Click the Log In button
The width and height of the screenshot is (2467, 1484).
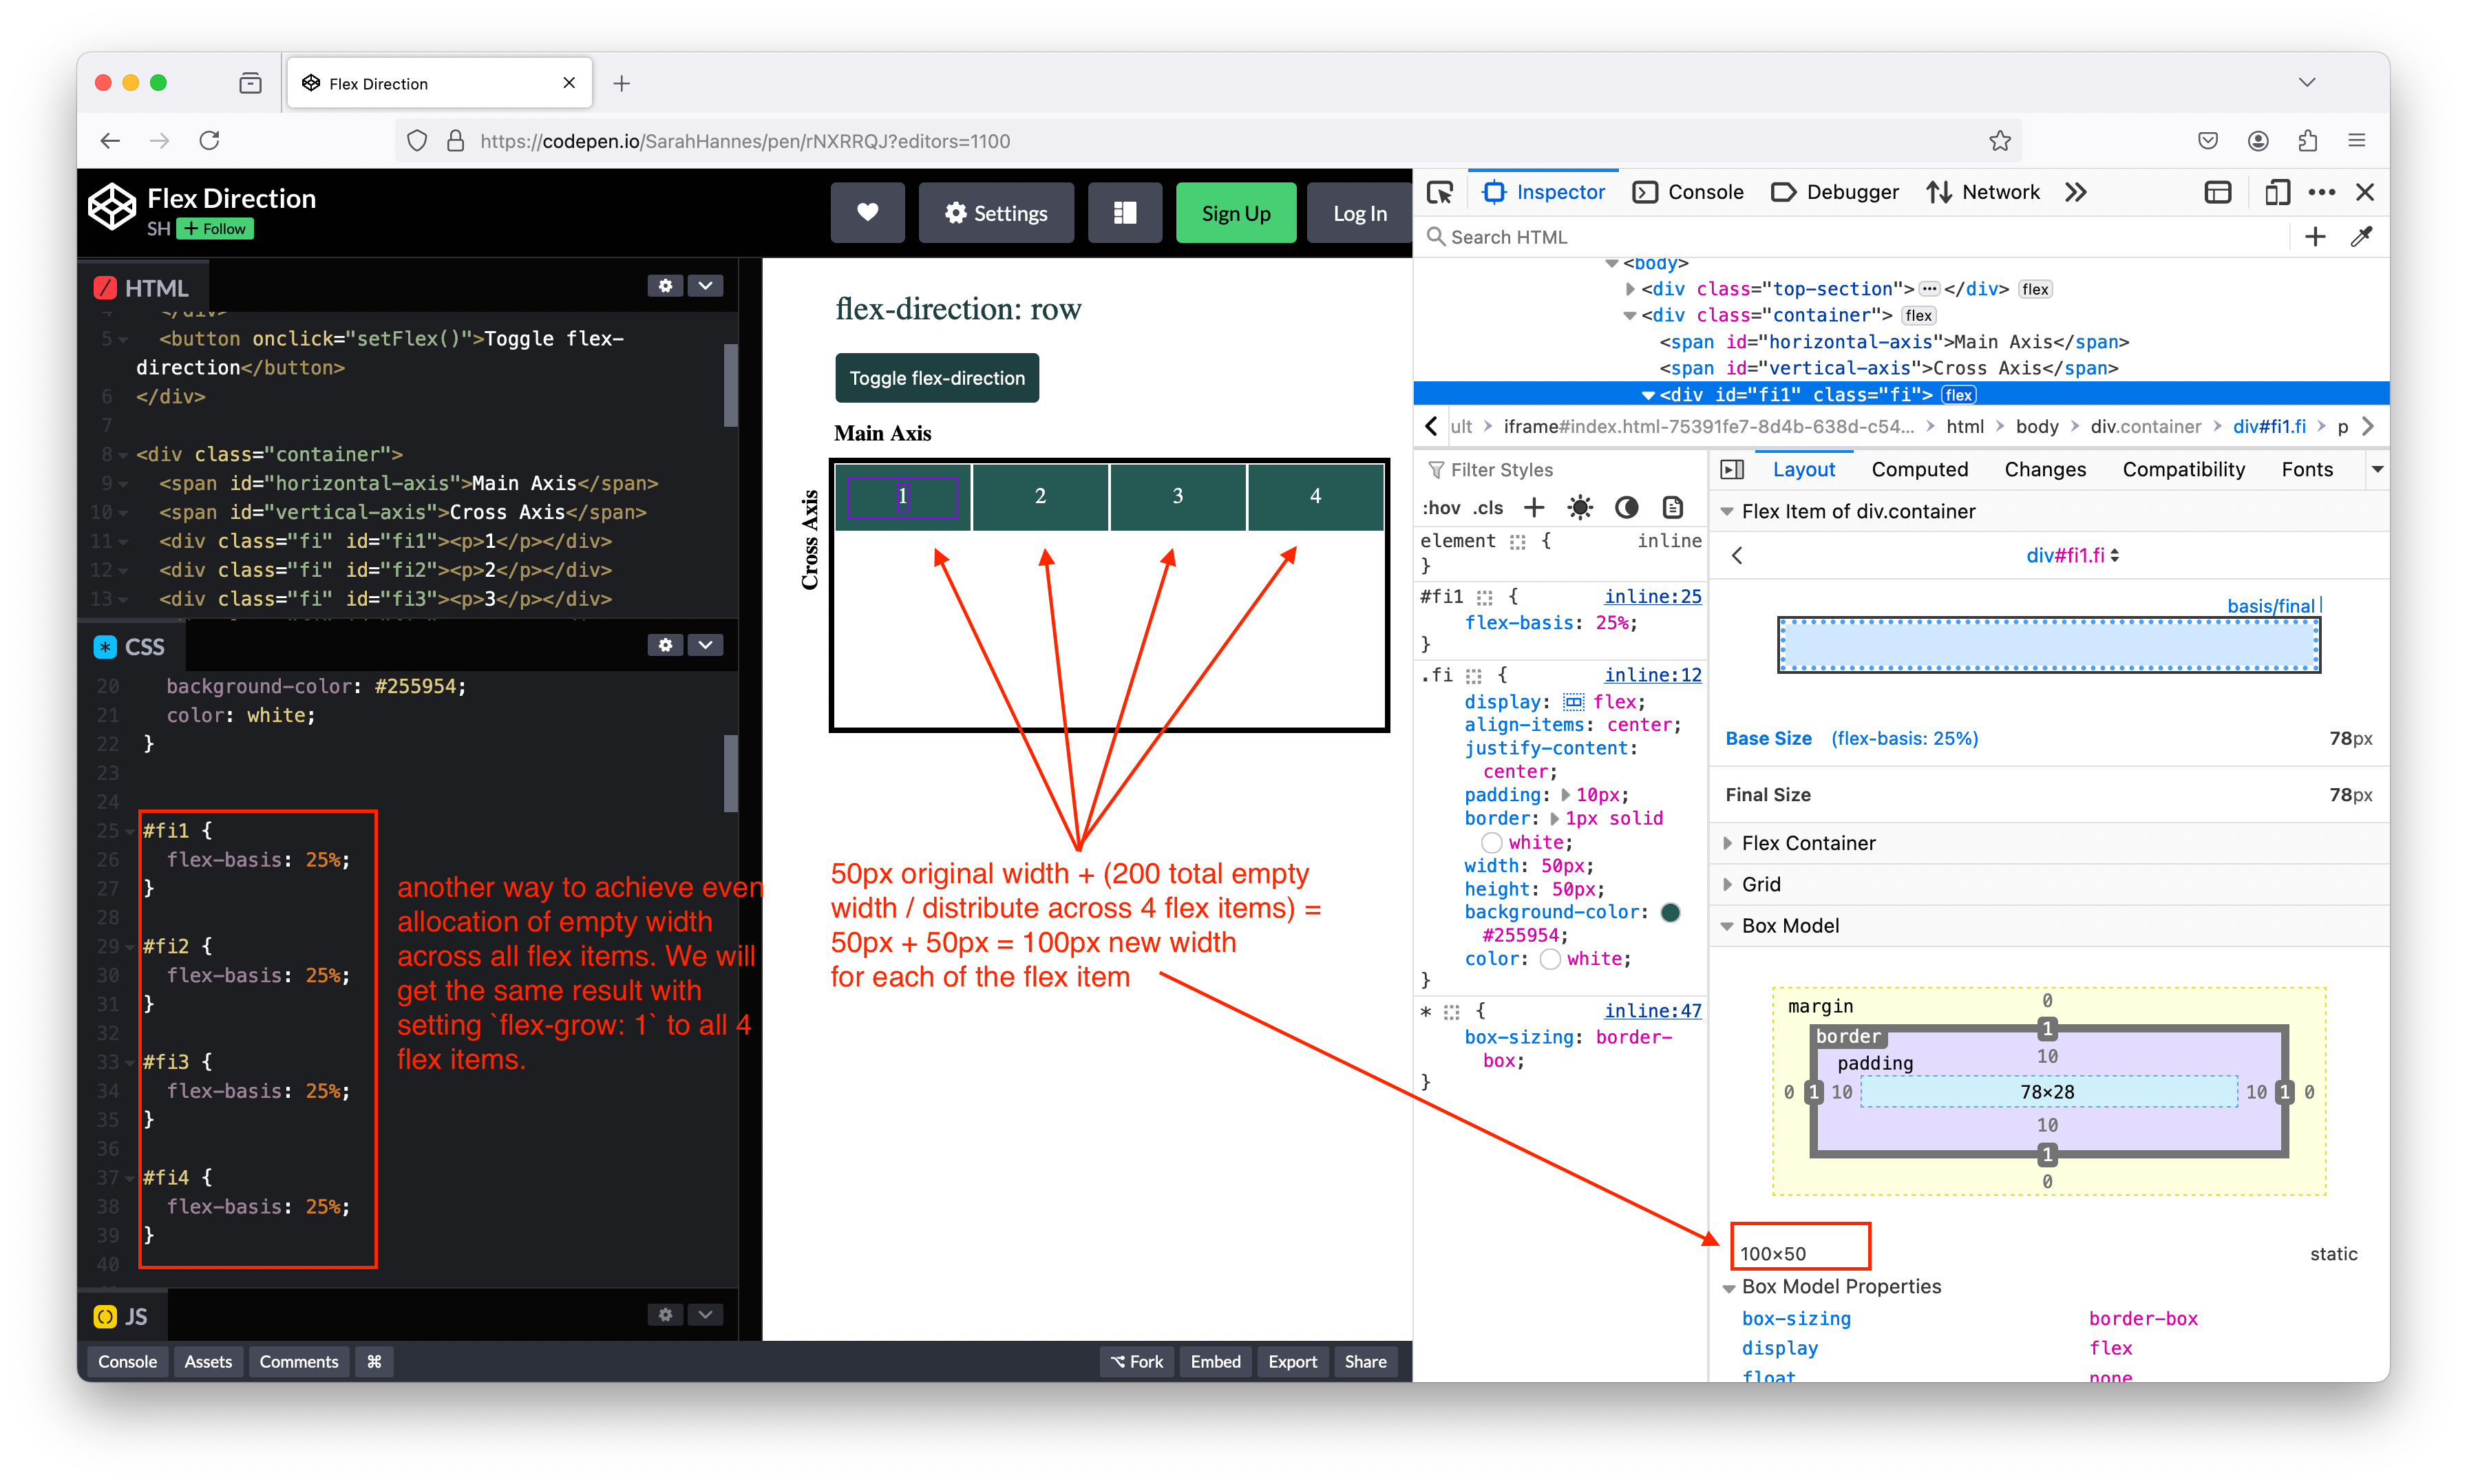point(1360,213)
